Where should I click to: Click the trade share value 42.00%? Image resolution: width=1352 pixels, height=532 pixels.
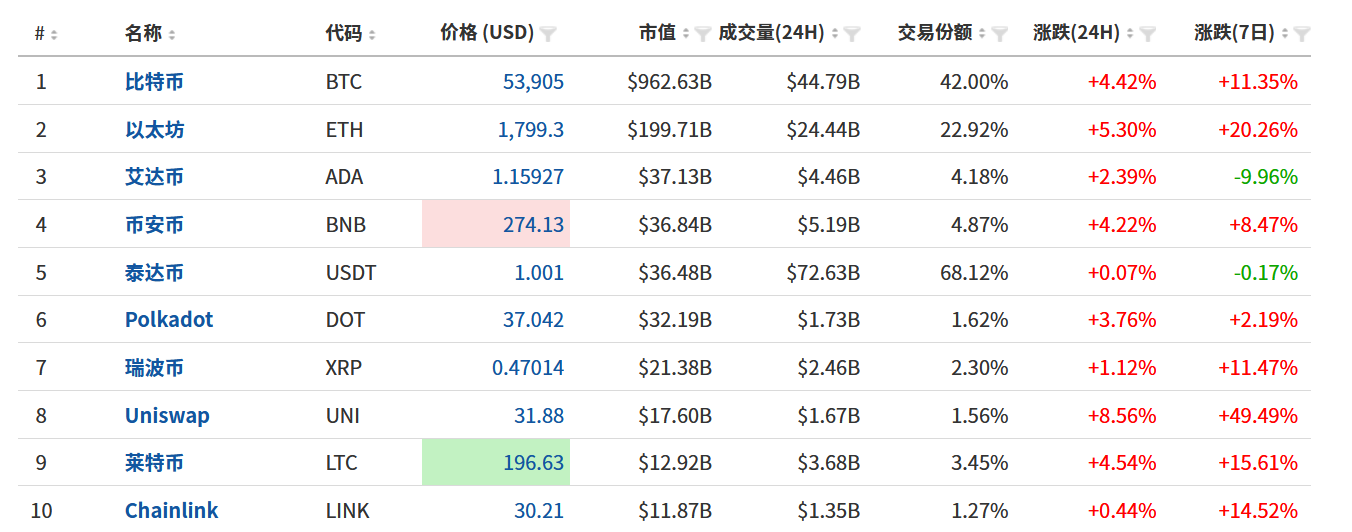pyautogui.click(x=974, y=82)
